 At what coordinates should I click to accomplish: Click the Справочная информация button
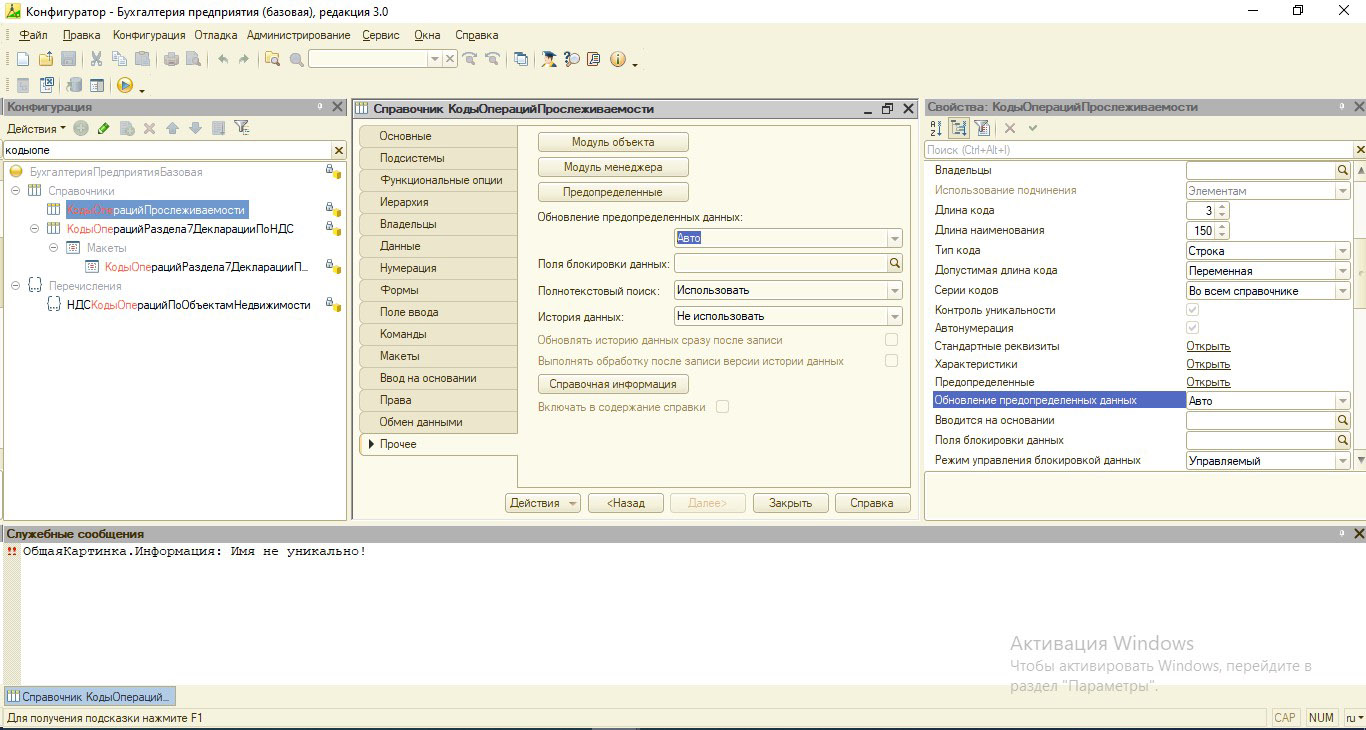click(613, 384)
